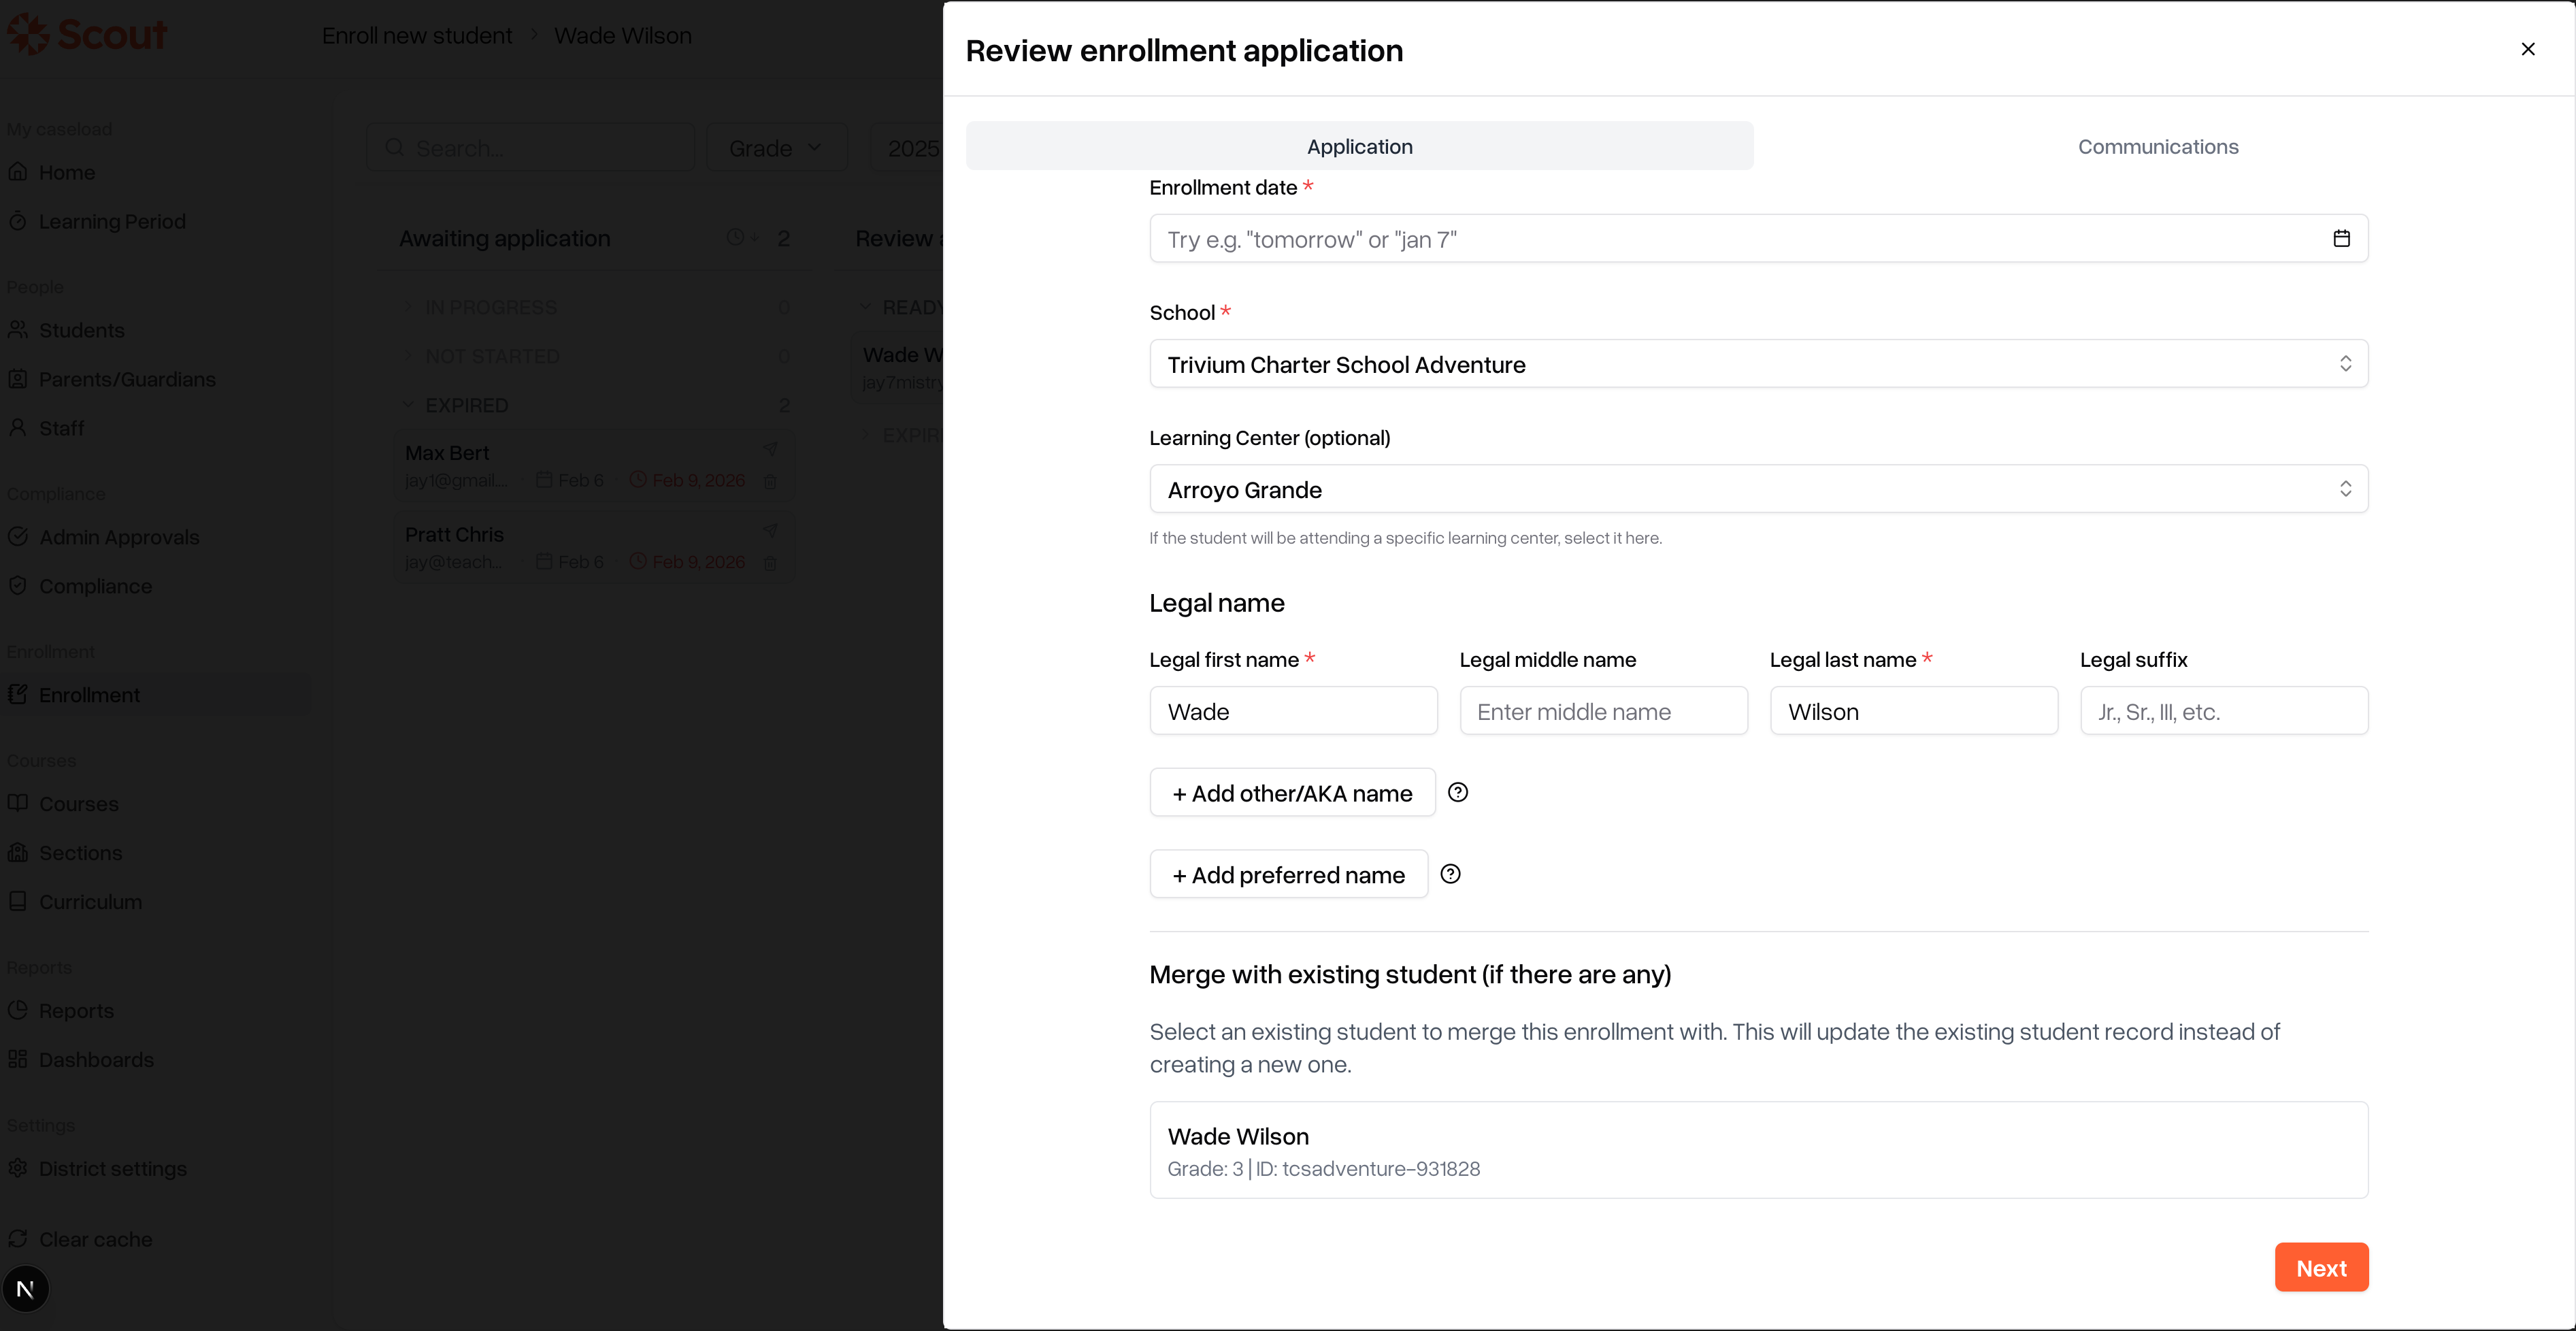Open the Grade filter dropdown
This screenshot has height=1331, width=2576.
point(777,148)
